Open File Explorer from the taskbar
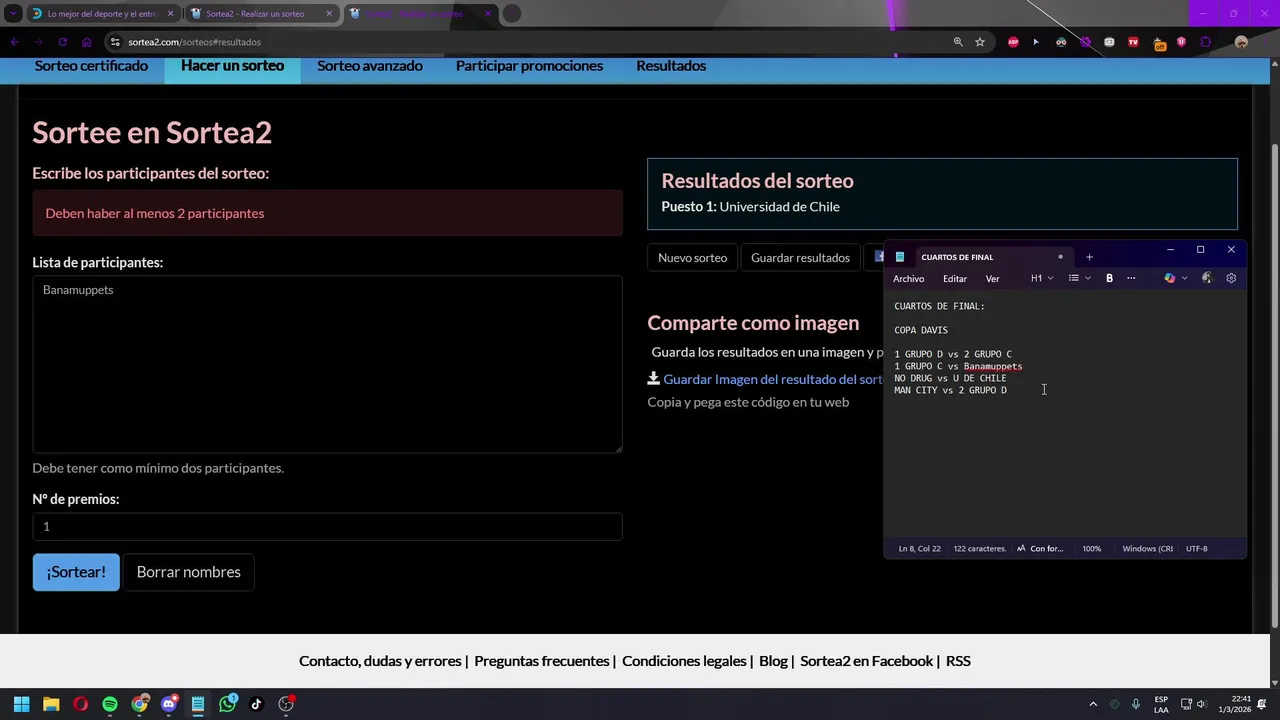Screen dimensions: 1280x720 point(51,704)
